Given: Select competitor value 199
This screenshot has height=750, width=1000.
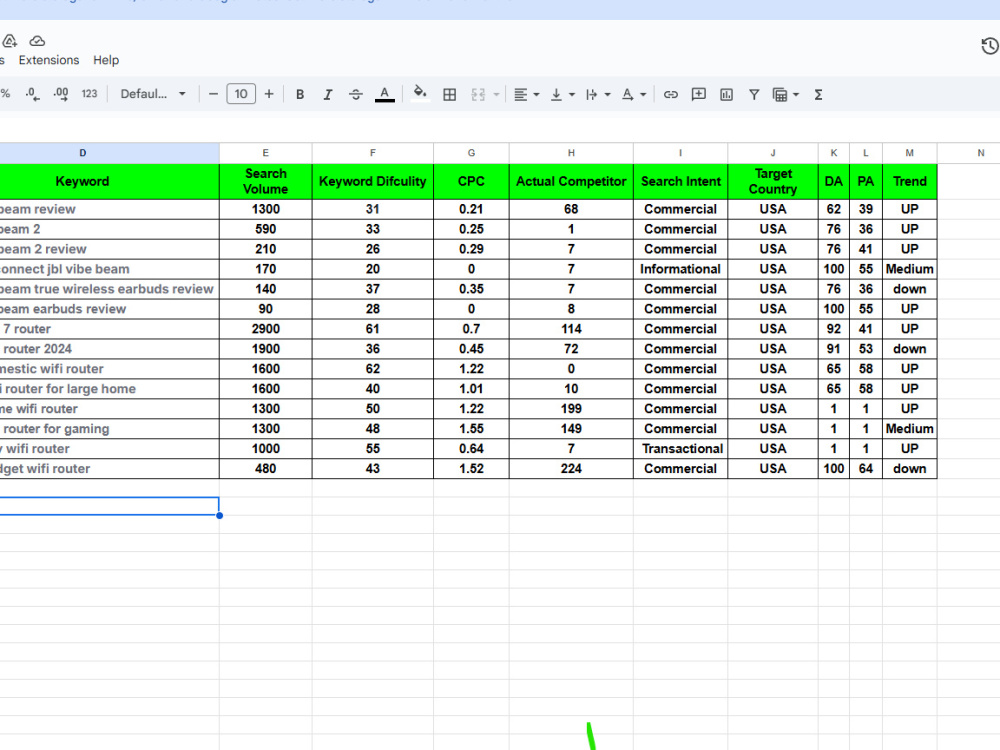Looking at the screenshot, I should pyautogui.click(x=571, y=409).
